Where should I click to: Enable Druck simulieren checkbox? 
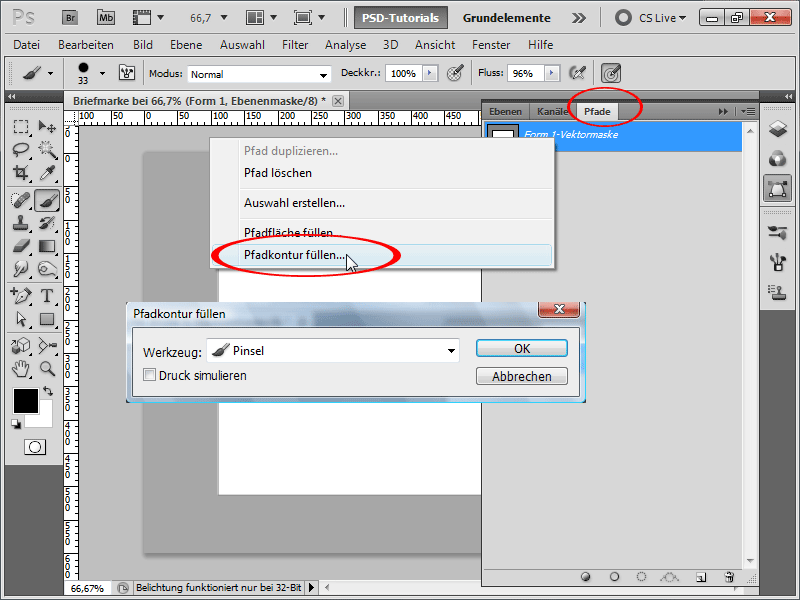tap(149, 375)
